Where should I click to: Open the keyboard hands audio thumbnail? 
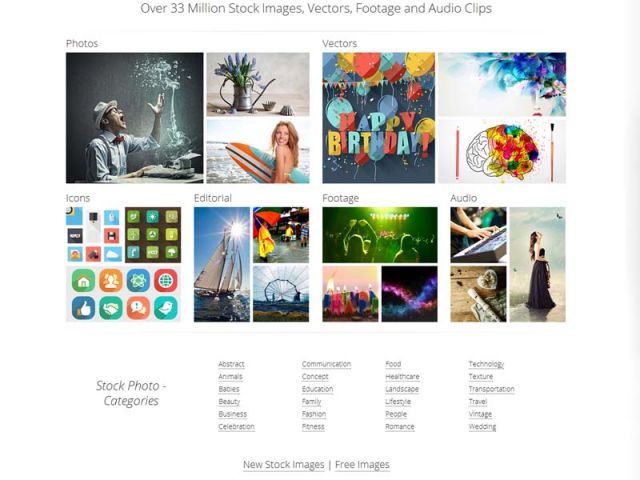478,235
